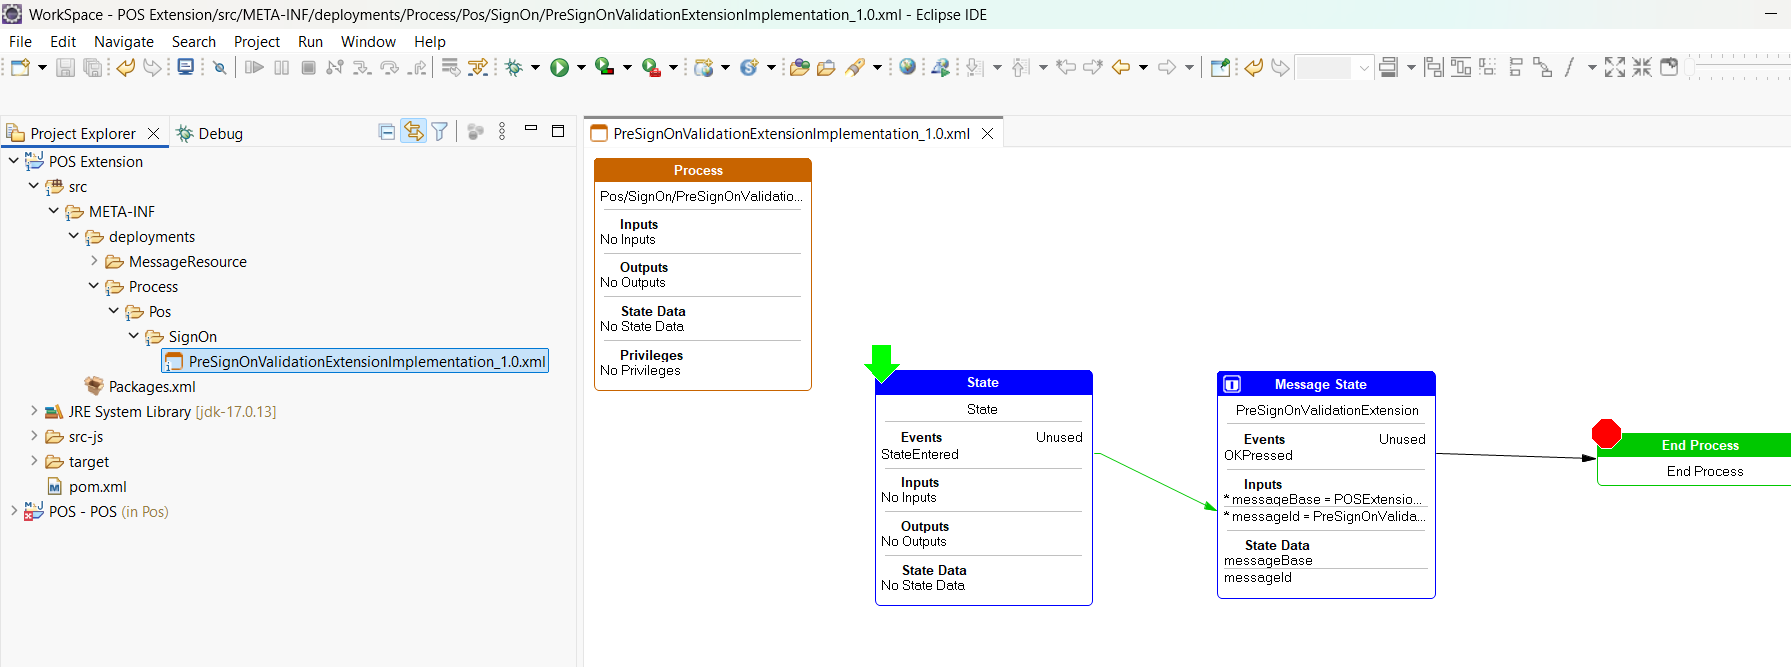The height and width of the screenshot is (667, 1791).
Task: Expand the src-js folder
Action: (x=34, y=435)
